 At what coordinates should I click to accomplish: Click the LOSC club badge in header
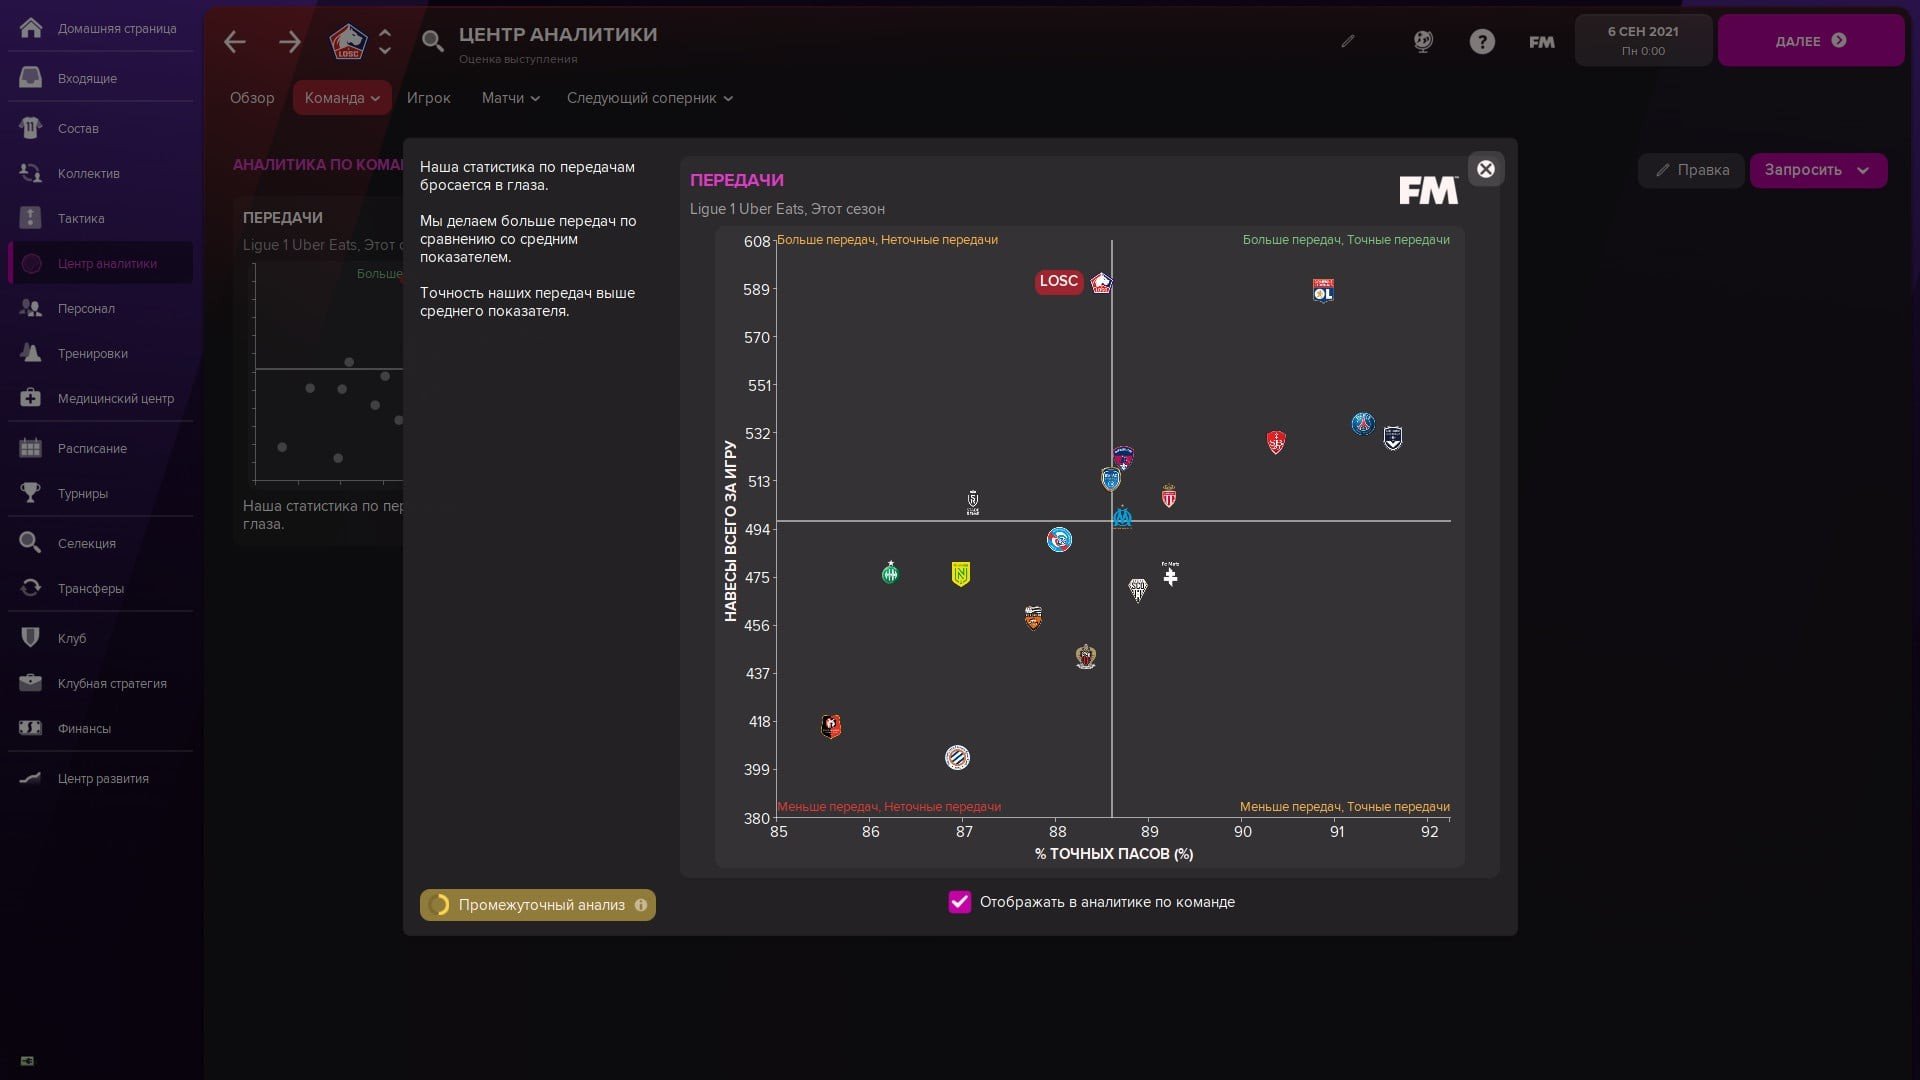click(x=348, y=41)
